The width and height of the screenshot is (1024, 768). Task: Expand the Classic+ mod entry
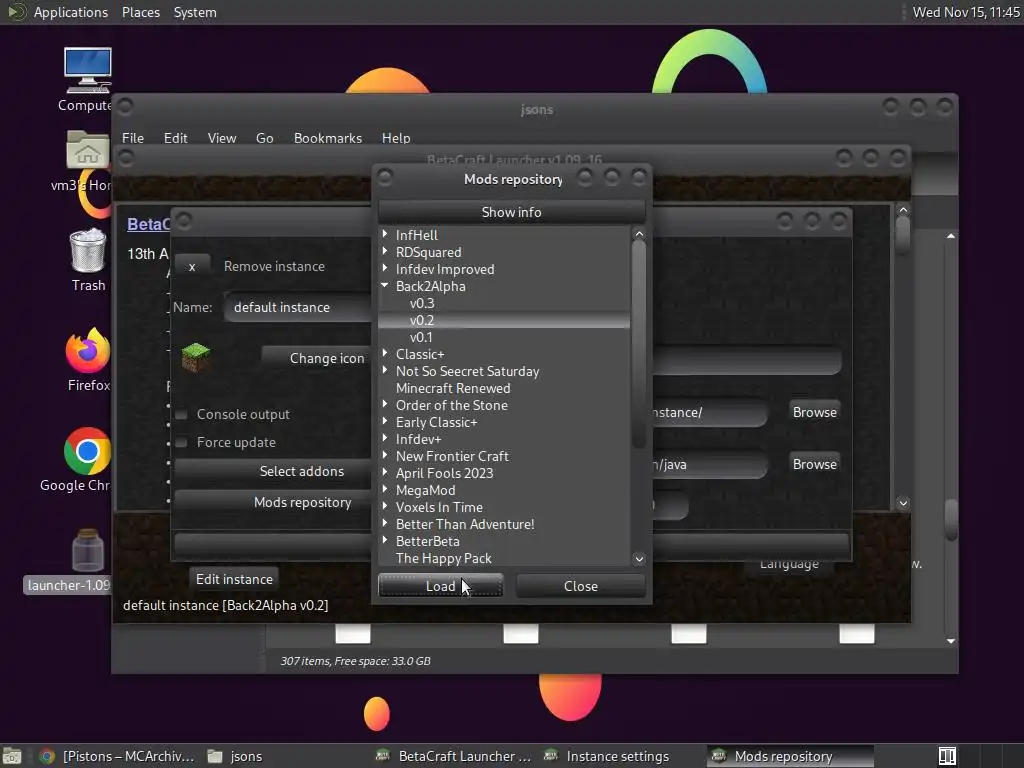(385, 353)
